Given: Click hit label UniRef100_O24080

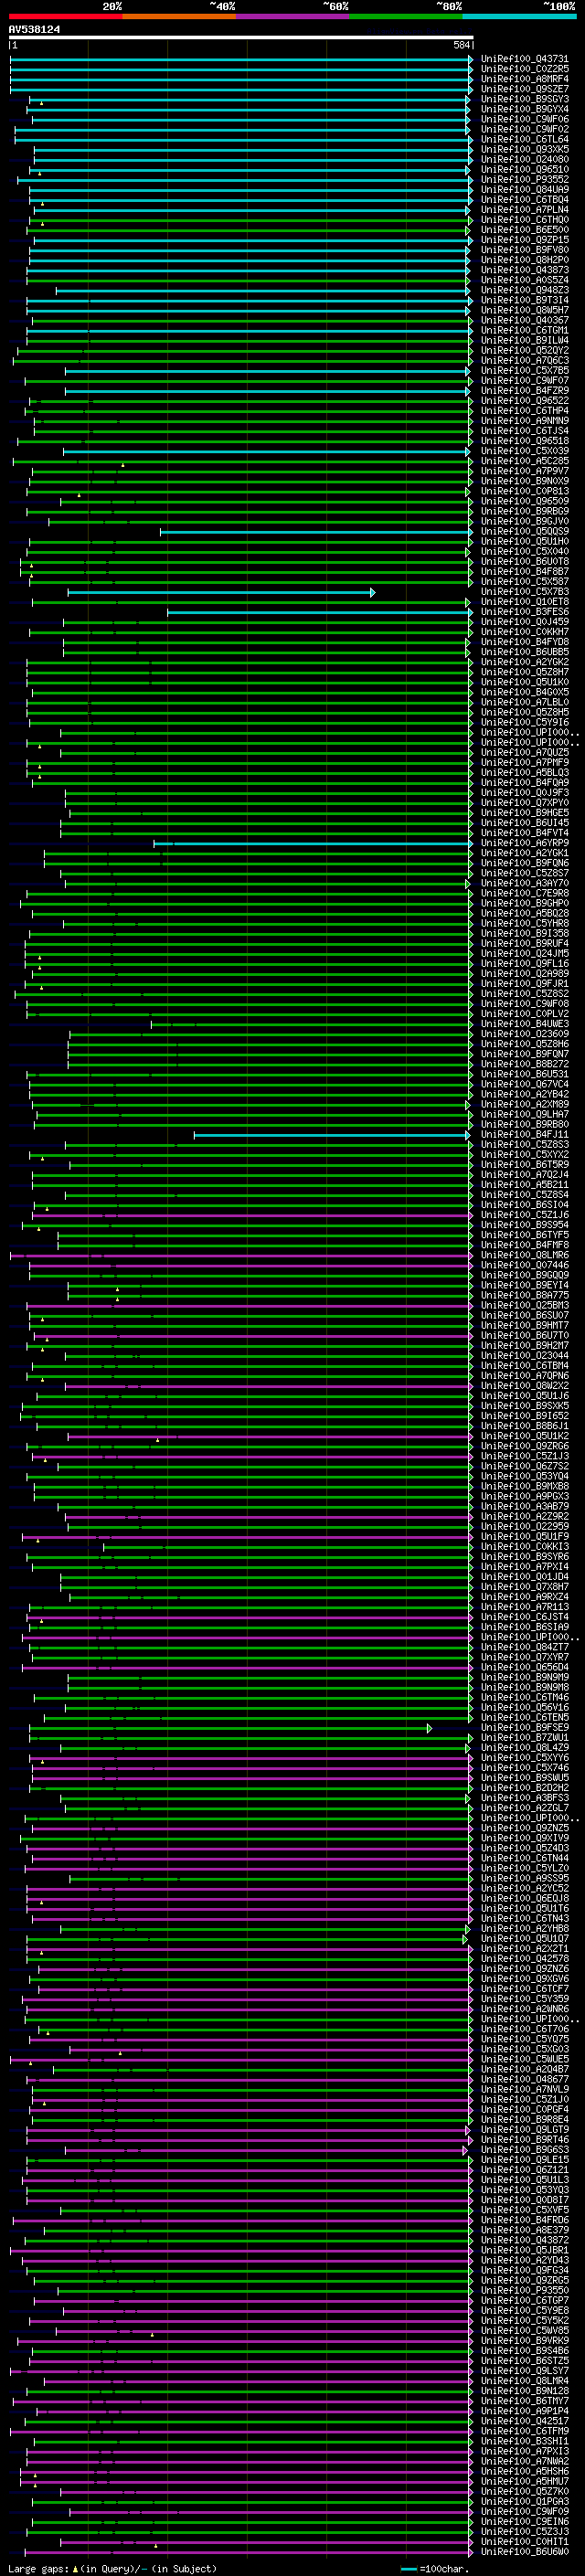Looking at the screenshot, I should 524,159.
